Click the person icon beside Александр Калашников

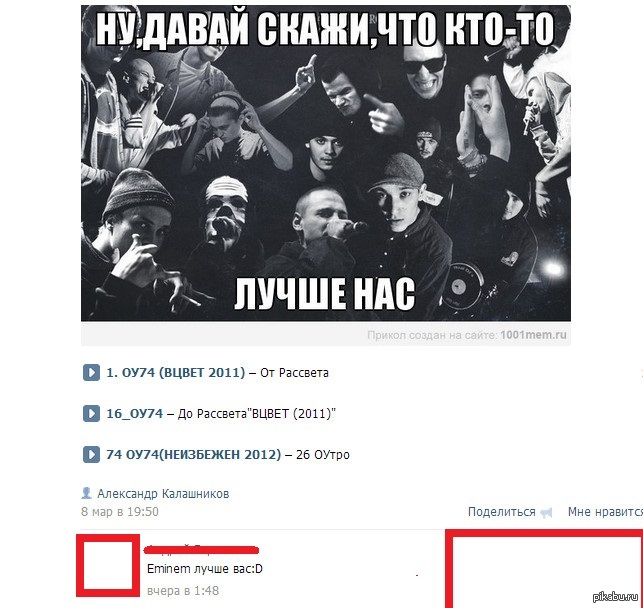(87, 493)
